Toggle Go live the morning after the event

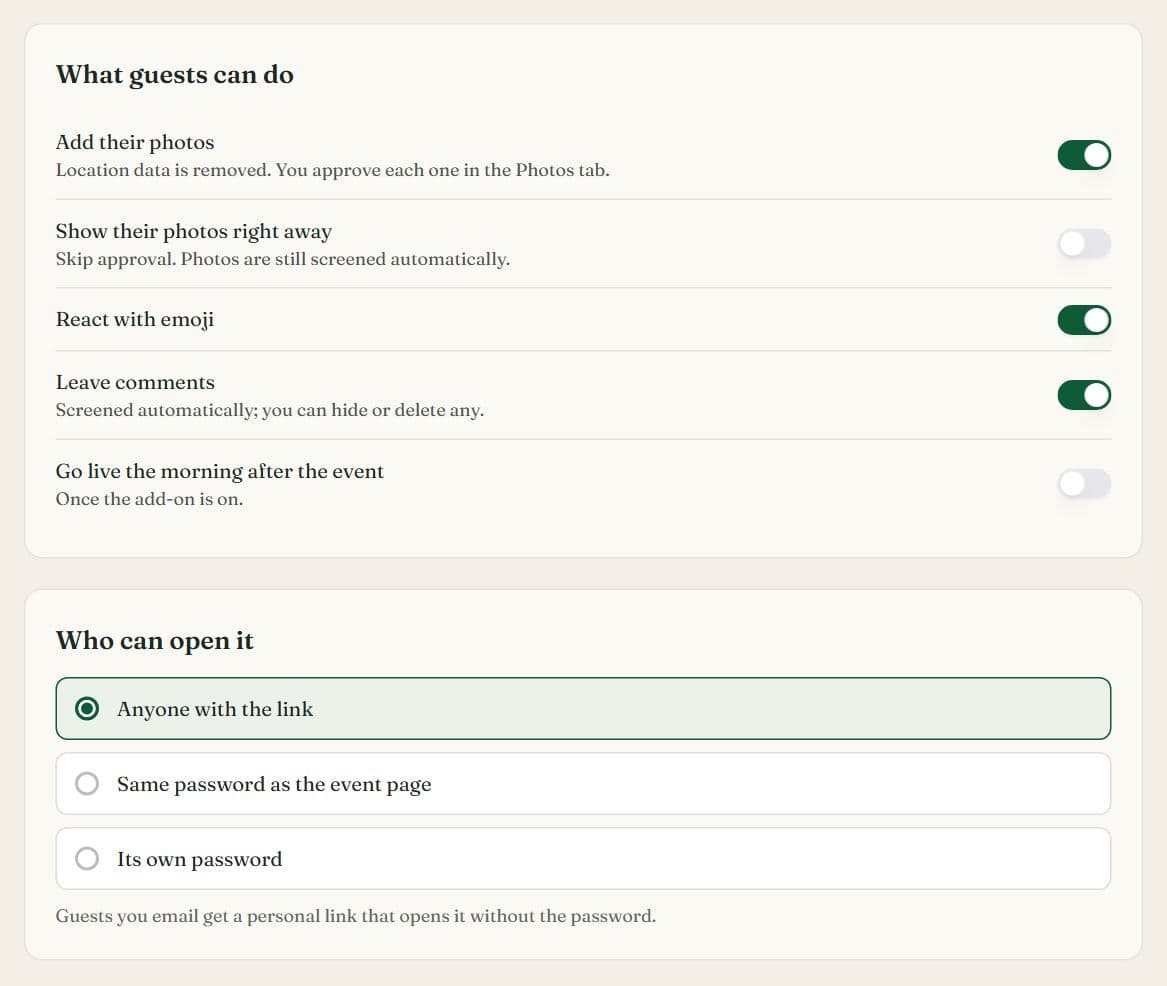point(1084,484)
